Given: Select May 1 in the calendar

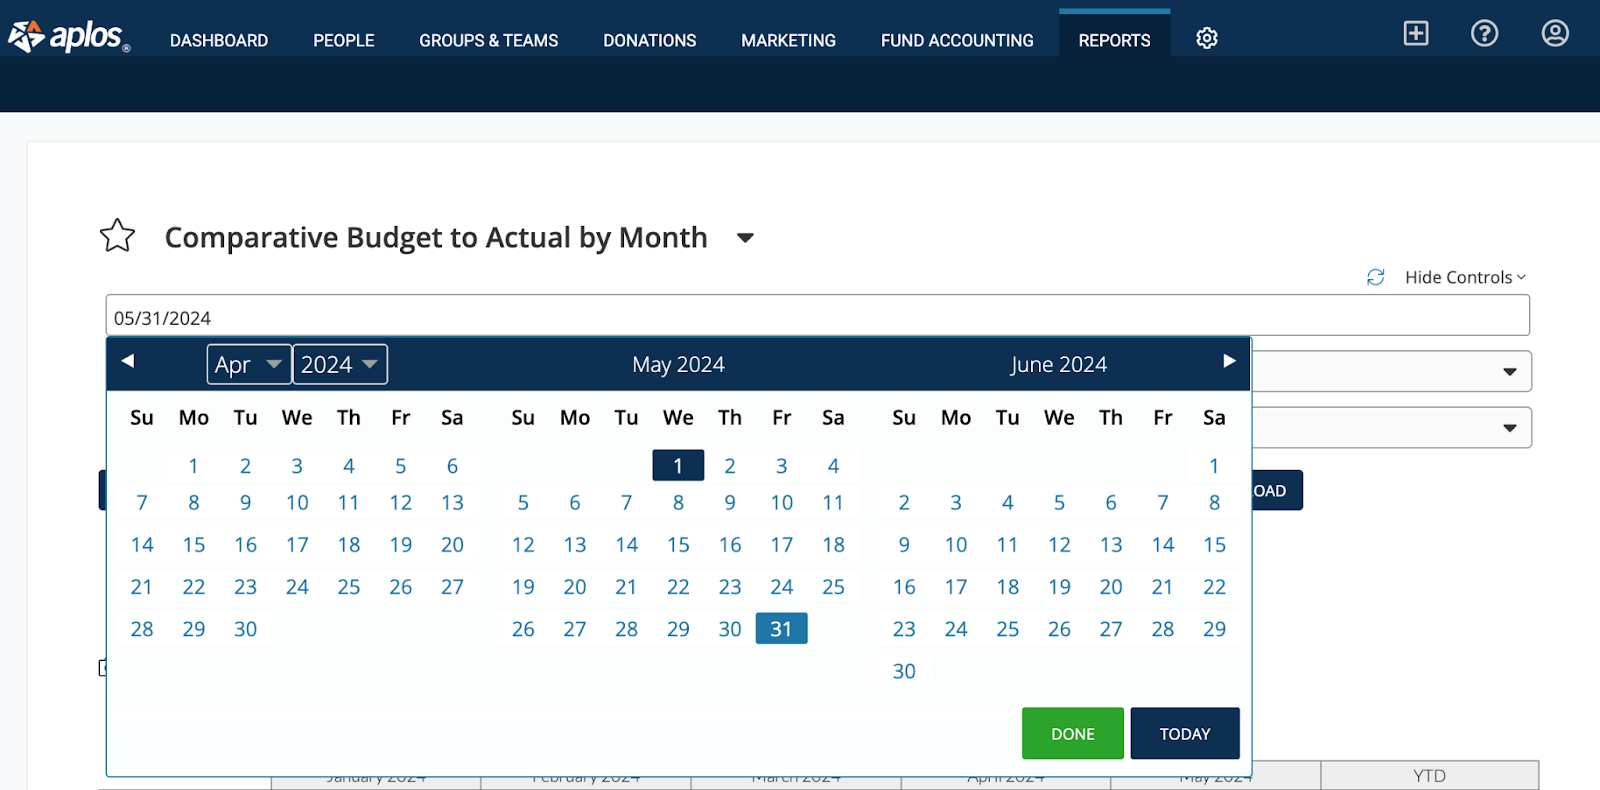Looking at the screenshot, I should pyautogui.click(x=678, y=465).
